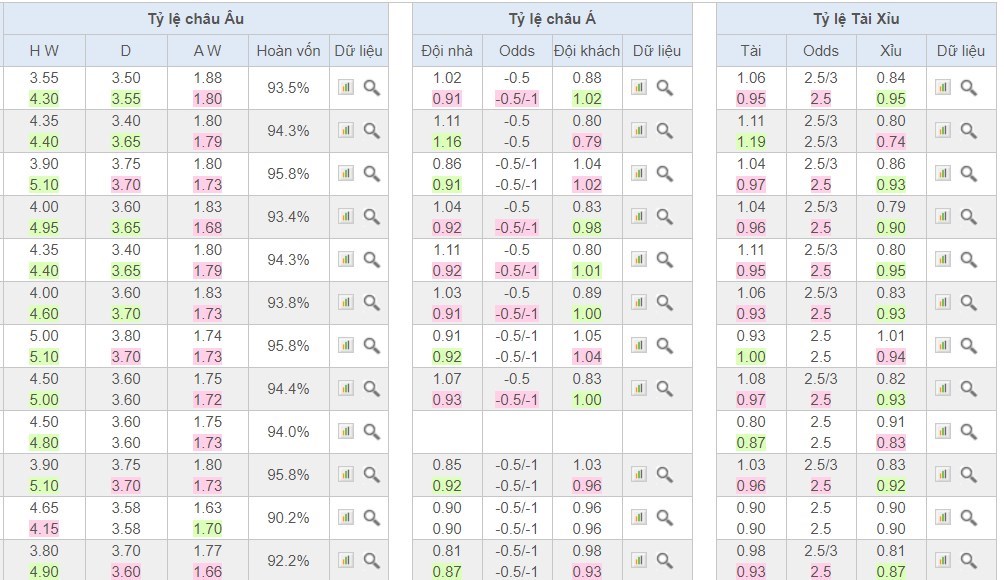Screen dimensions: 1004x580
Task: Open chart icon beside 93.4% Hoàn vốn
Action: click(346, 217)
